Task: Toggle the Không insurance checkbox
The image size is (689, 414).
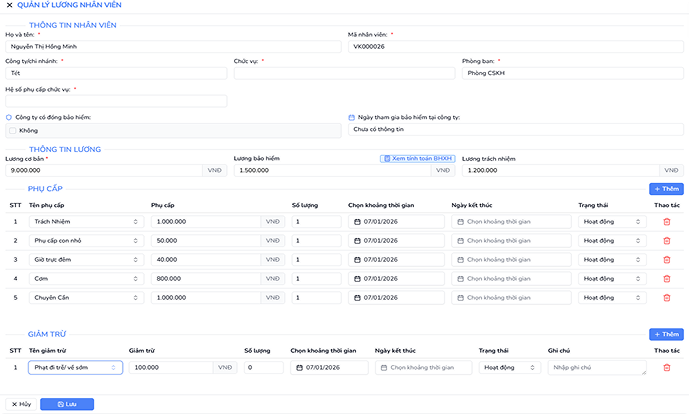Action: [12, 130]
